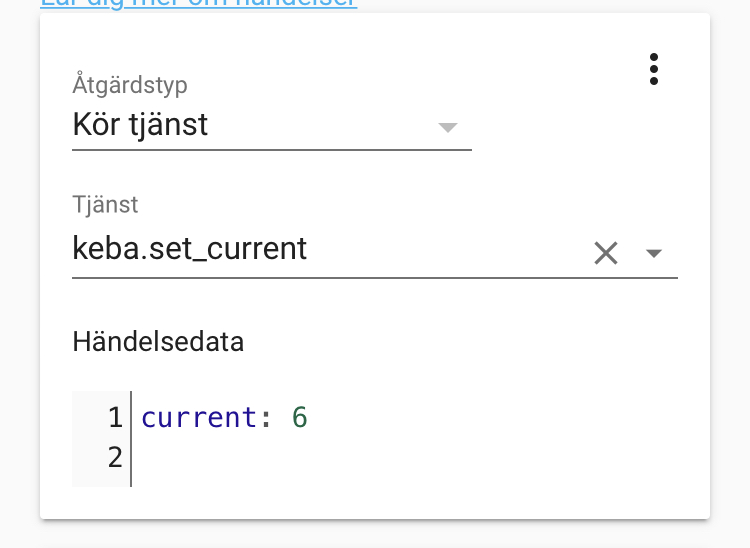Click the Åtgärdstyp field label
750x548 pixels.
coord(130,85)
